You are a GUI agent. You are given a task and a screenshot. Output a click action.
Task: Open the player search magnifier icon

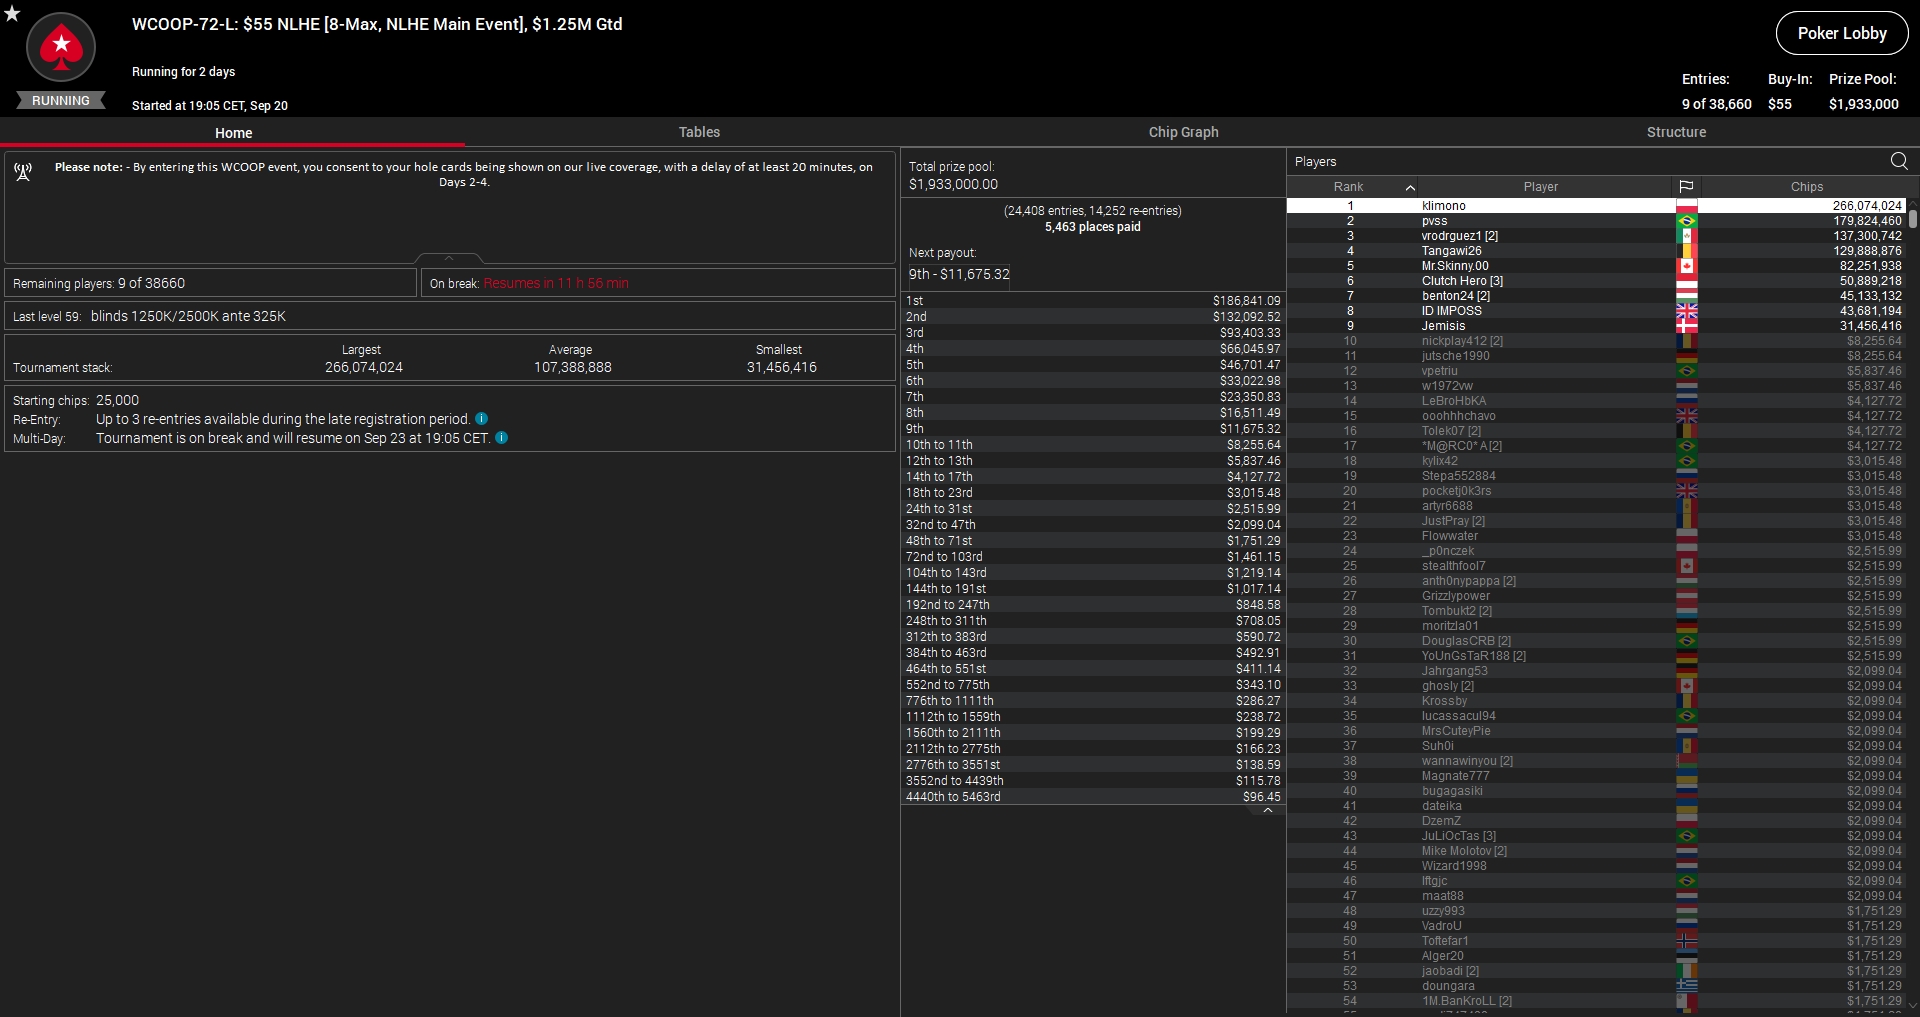pyautogui.click(x=1899, y=161)
